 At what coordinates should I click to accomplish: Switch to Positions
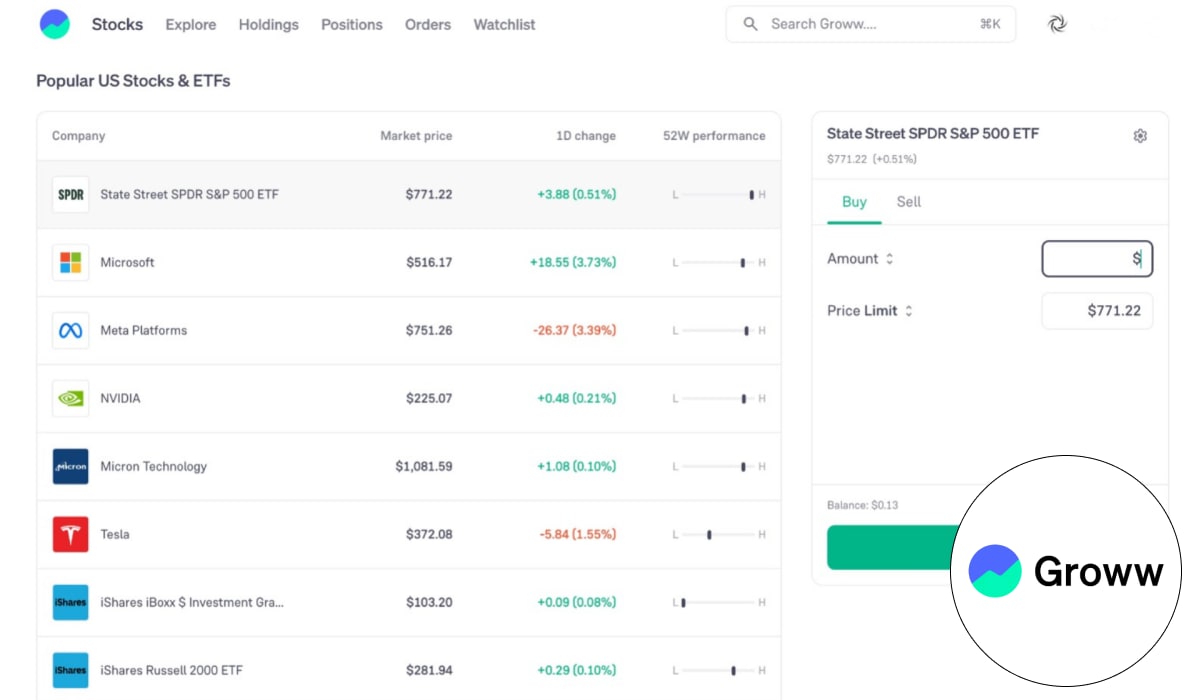coord(352,24)
